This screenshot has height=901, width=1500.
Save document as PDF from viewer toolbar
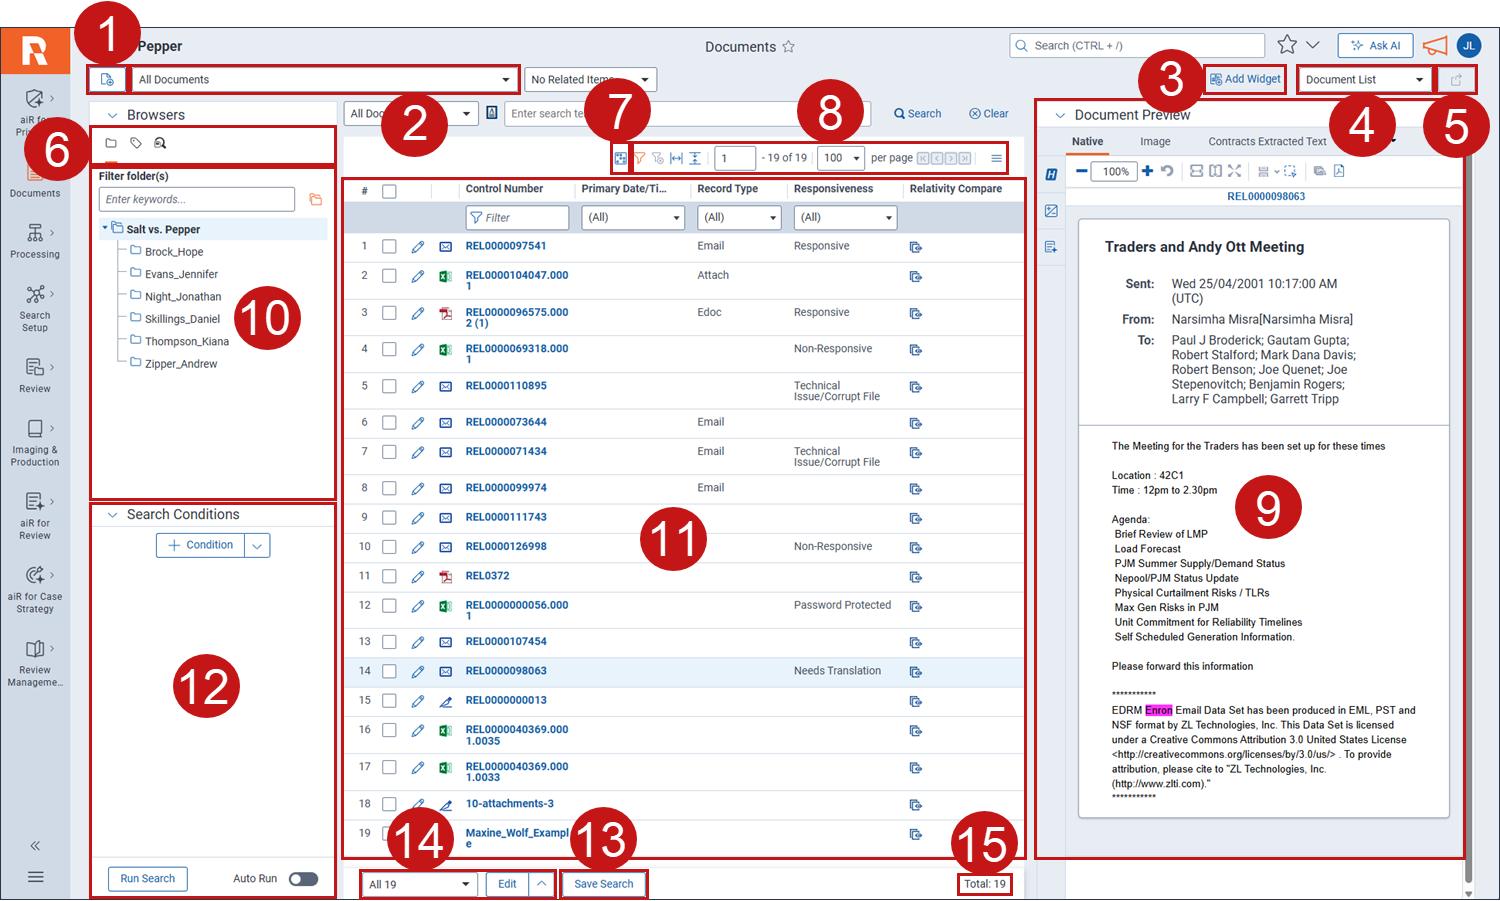click(1339, 171)
